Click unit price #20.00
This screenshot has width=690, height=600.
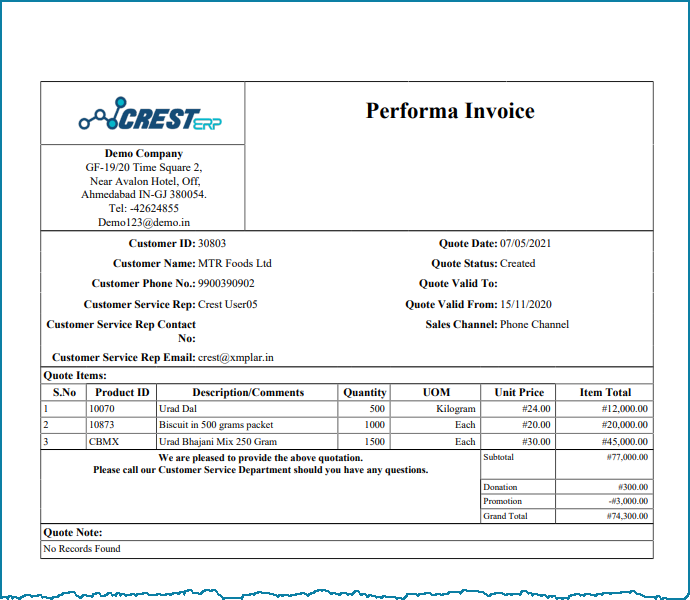tap(536, 425)
